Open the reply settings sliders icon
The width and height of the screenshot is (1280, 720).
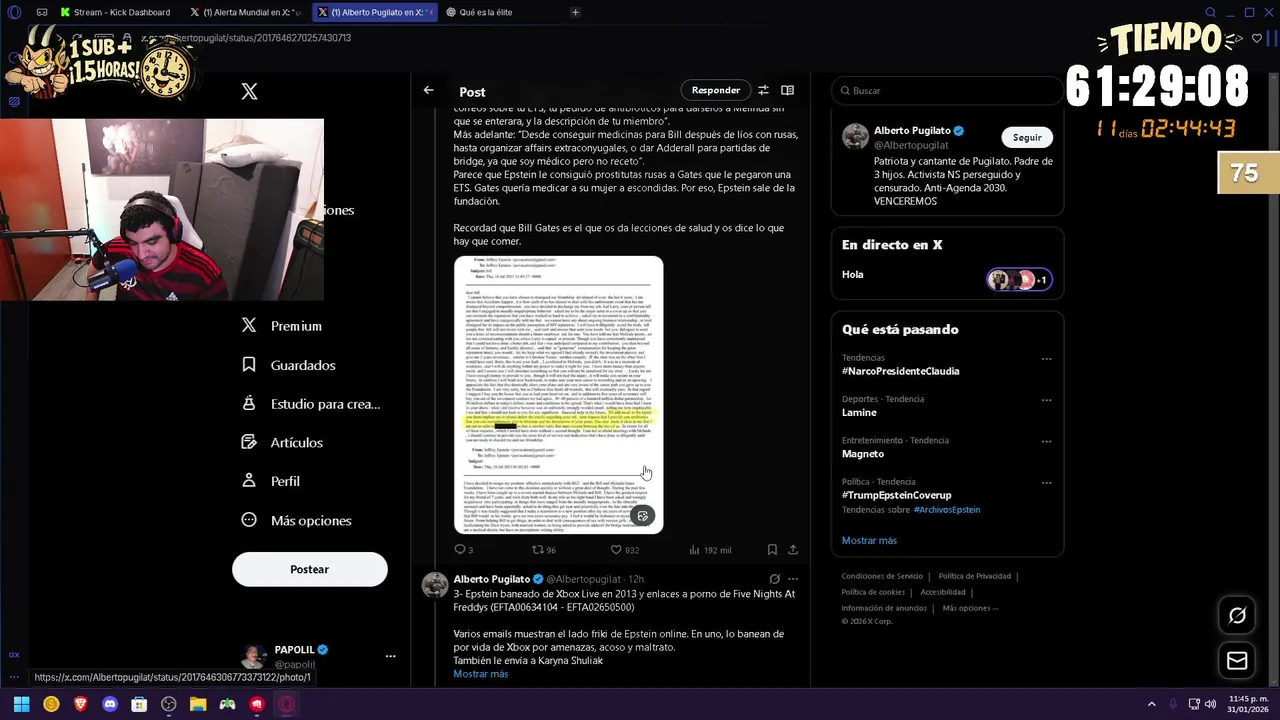pyautogui.click(x=763, y=90)
